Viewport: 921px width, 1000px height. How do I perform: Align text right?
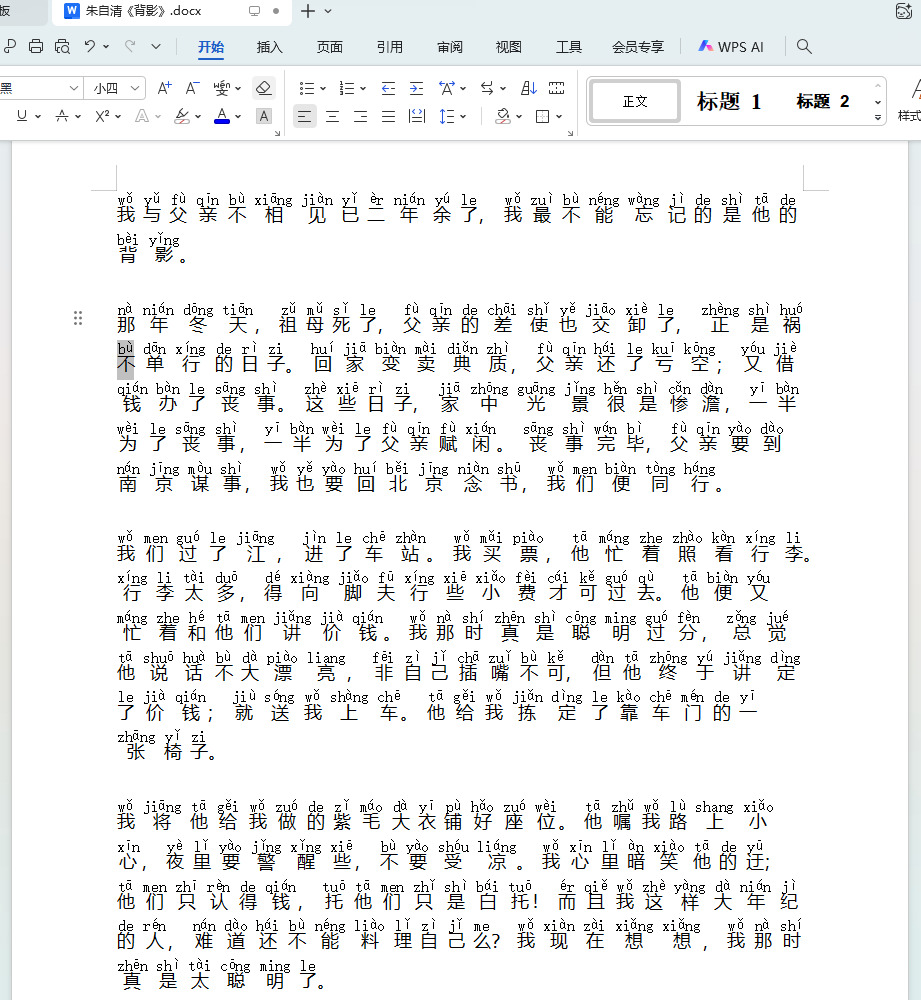coord(360,117)
